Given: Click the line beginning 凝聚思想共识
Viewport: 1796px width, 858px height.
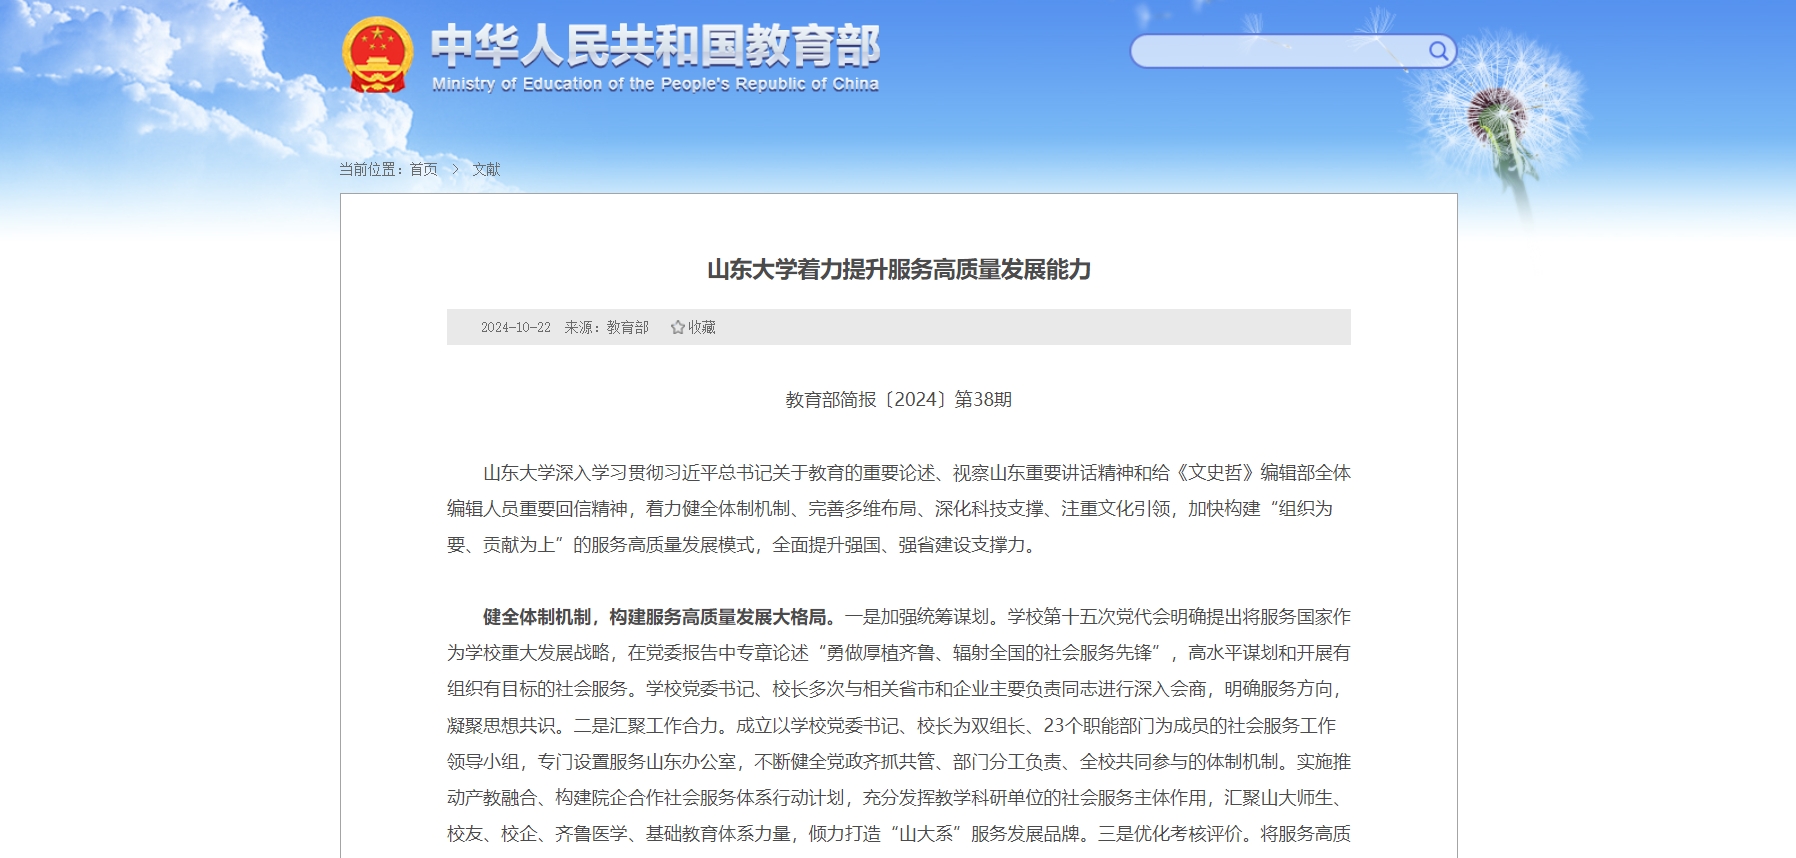Looking at the screenshot, I should point(891,726).
